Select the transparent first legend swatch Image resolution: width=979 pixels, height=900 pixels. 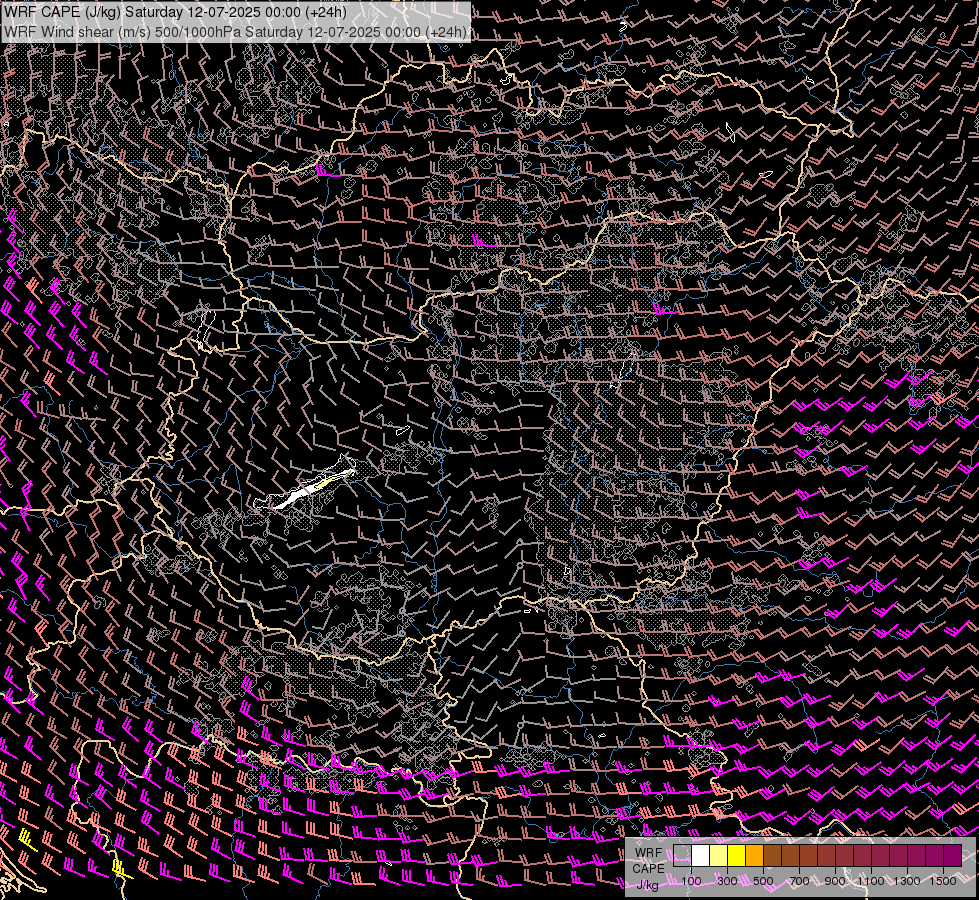[682, 855]
